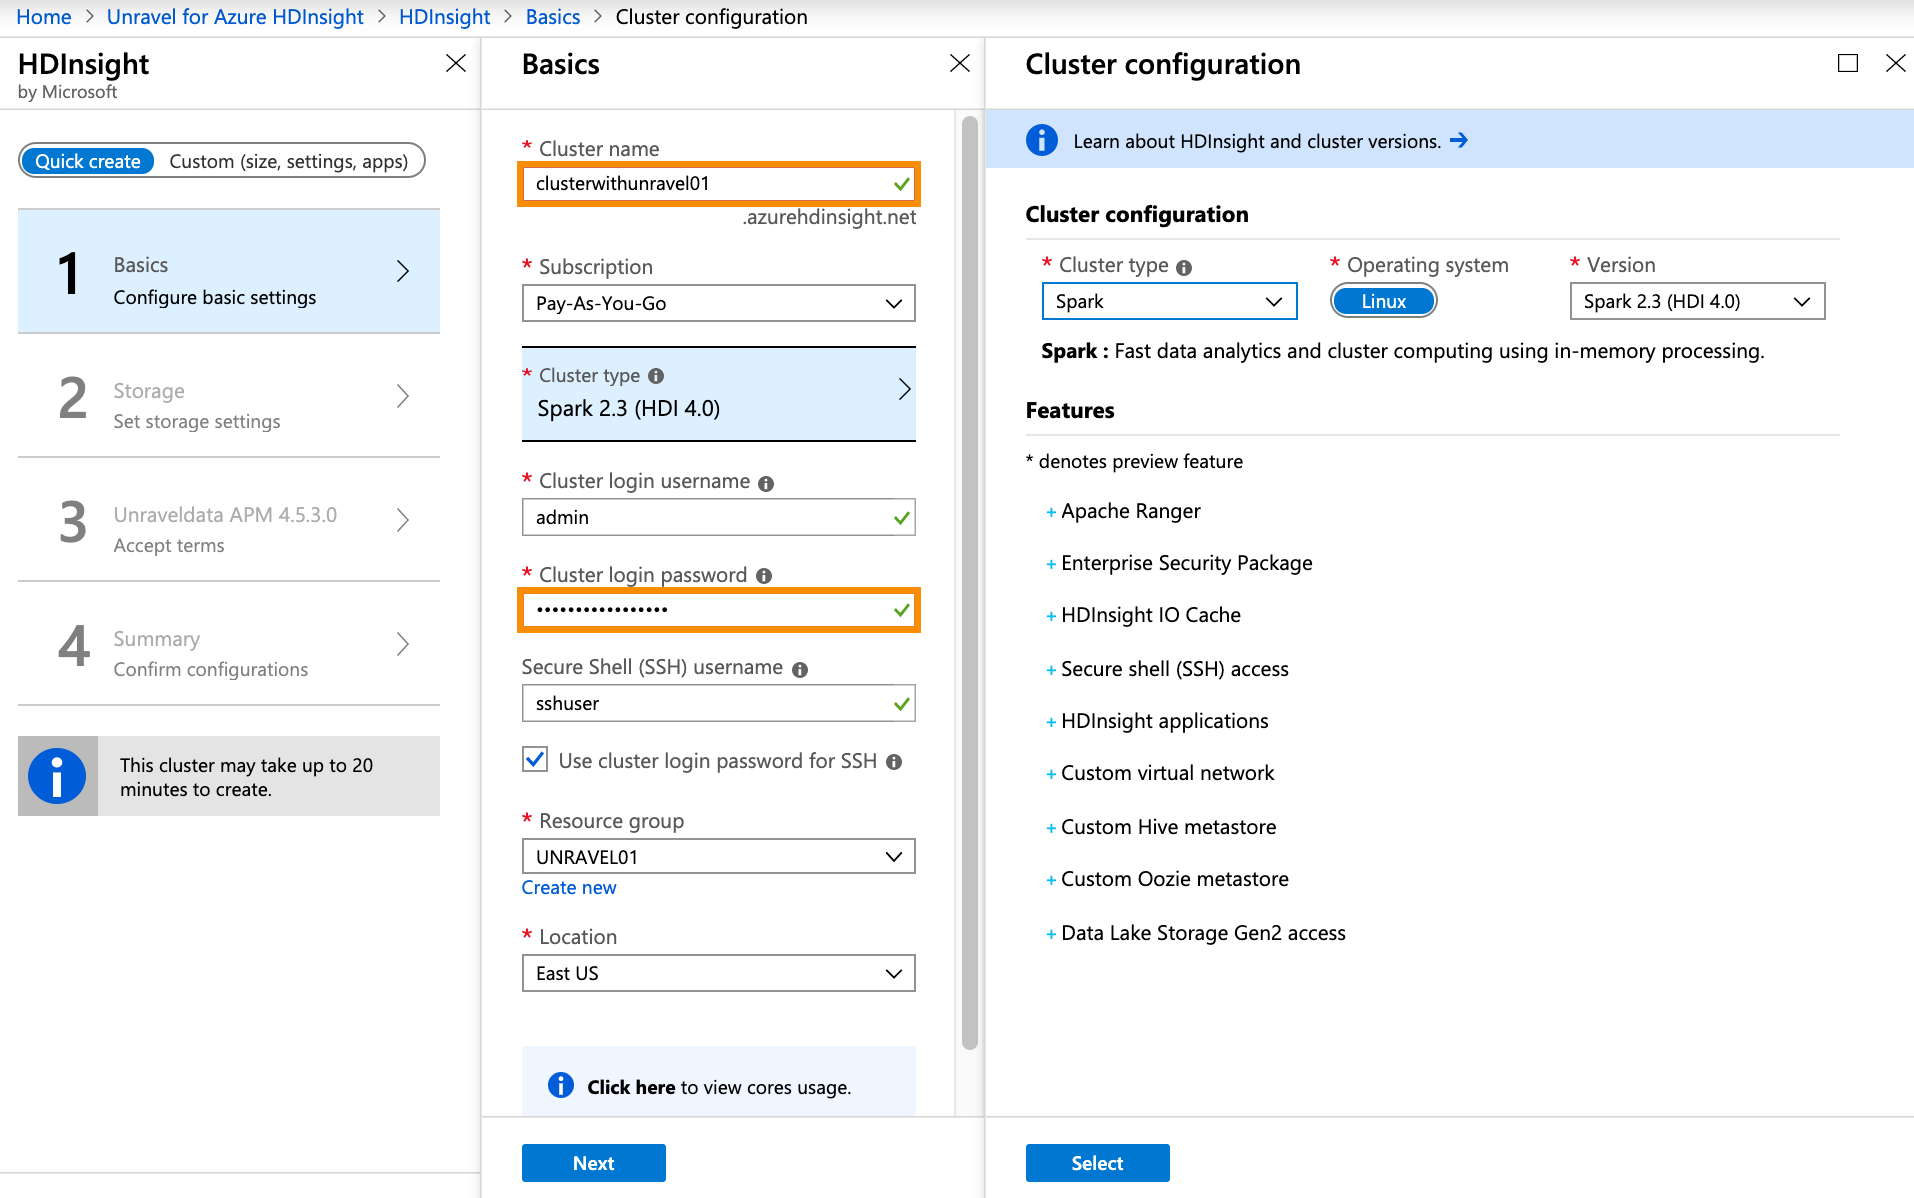This screenshot has width=1914, height=1198.
Task: Expand Custom virtual network plus icon
Action: tap(1051, 774)
